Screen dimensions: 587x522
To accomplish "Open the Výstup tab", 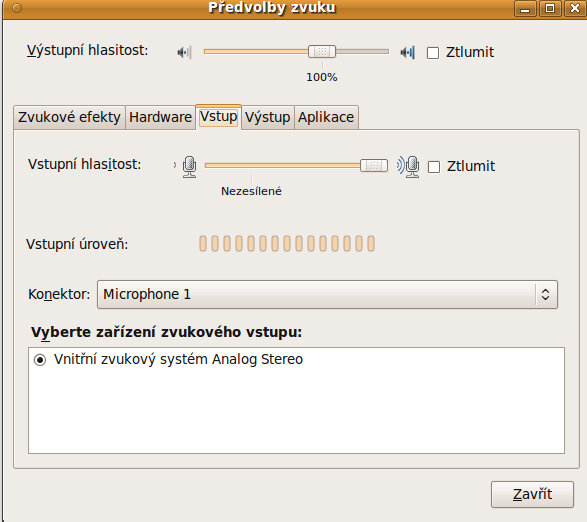I will pos(268,117).
